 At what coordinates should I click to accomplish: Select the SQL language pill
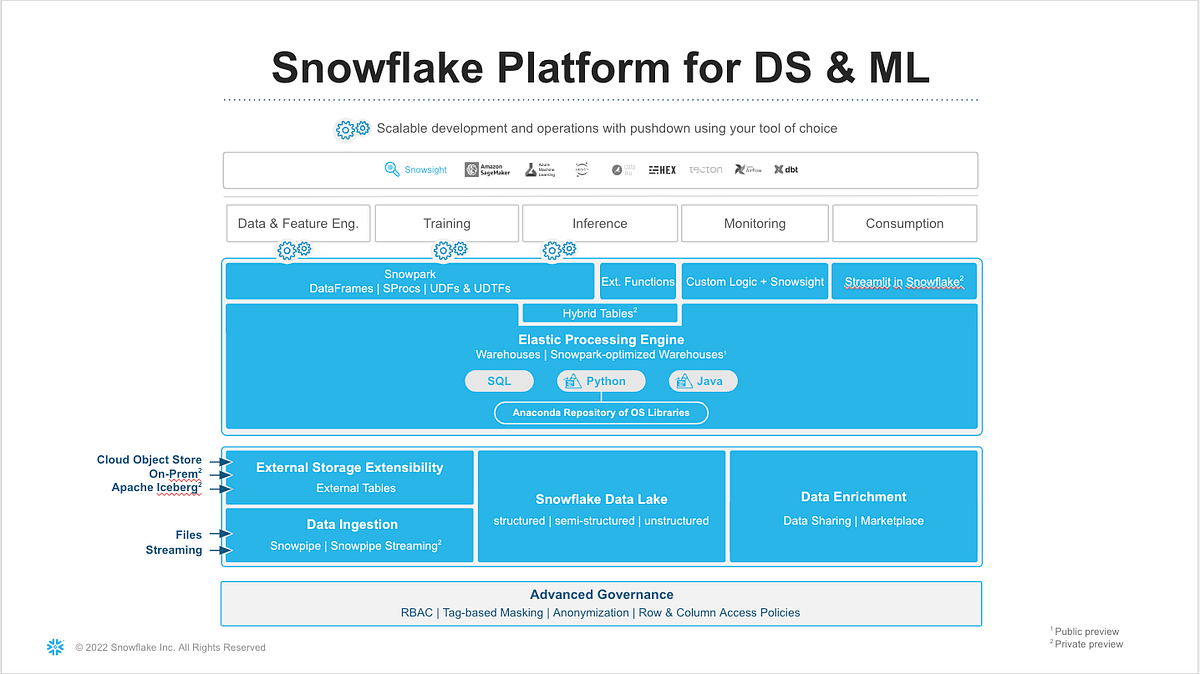coord(499,380)
